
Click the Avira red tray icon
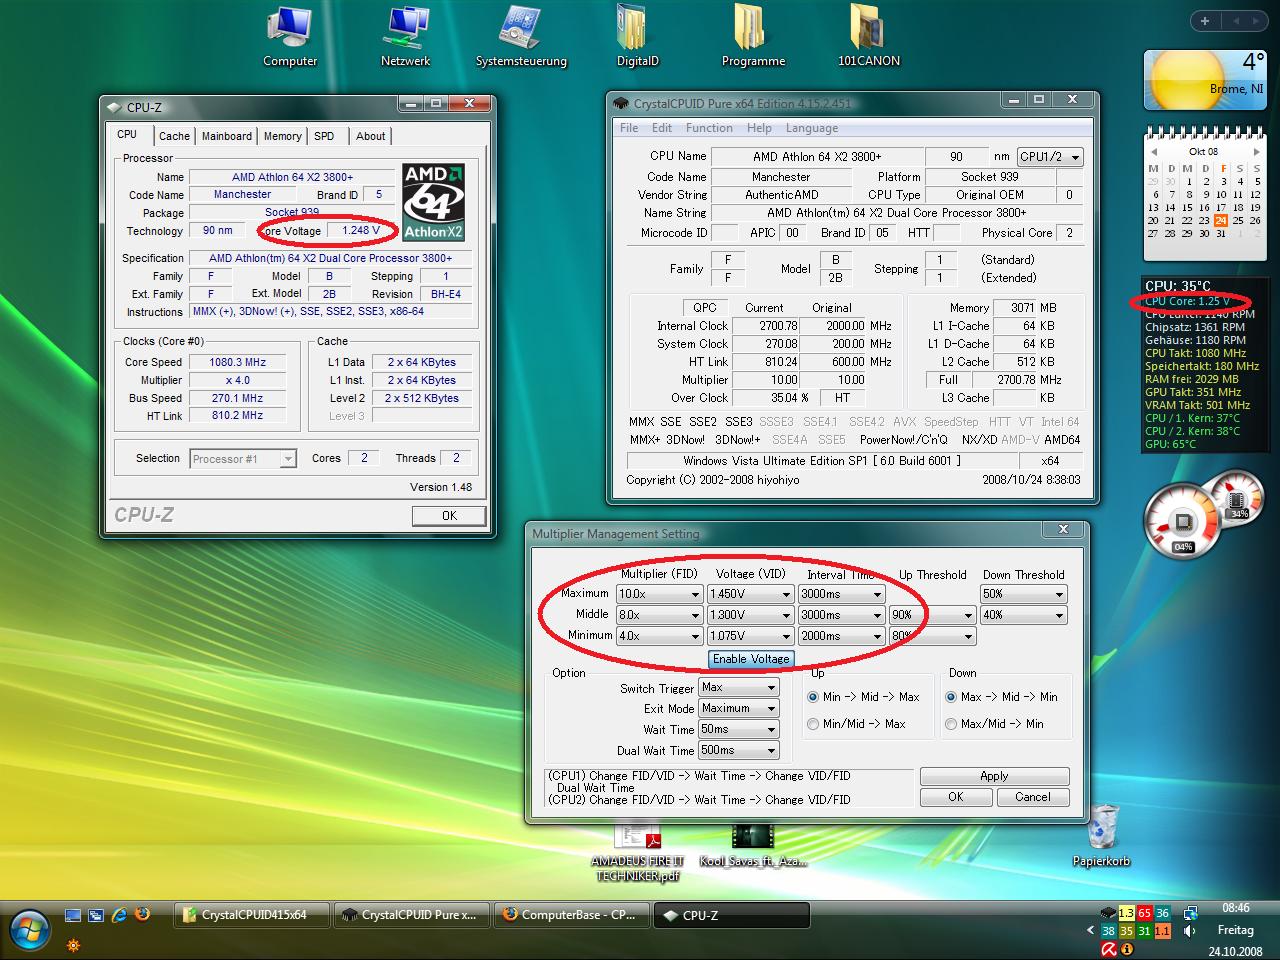click(1108, 948)
